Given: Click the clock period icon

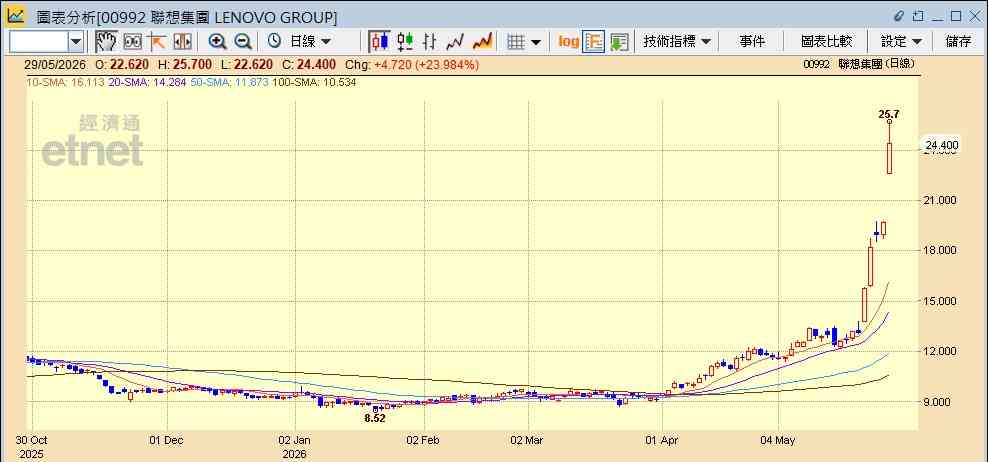Looking at the screenshot, I should pyautogui.click(x=274, y=42).
